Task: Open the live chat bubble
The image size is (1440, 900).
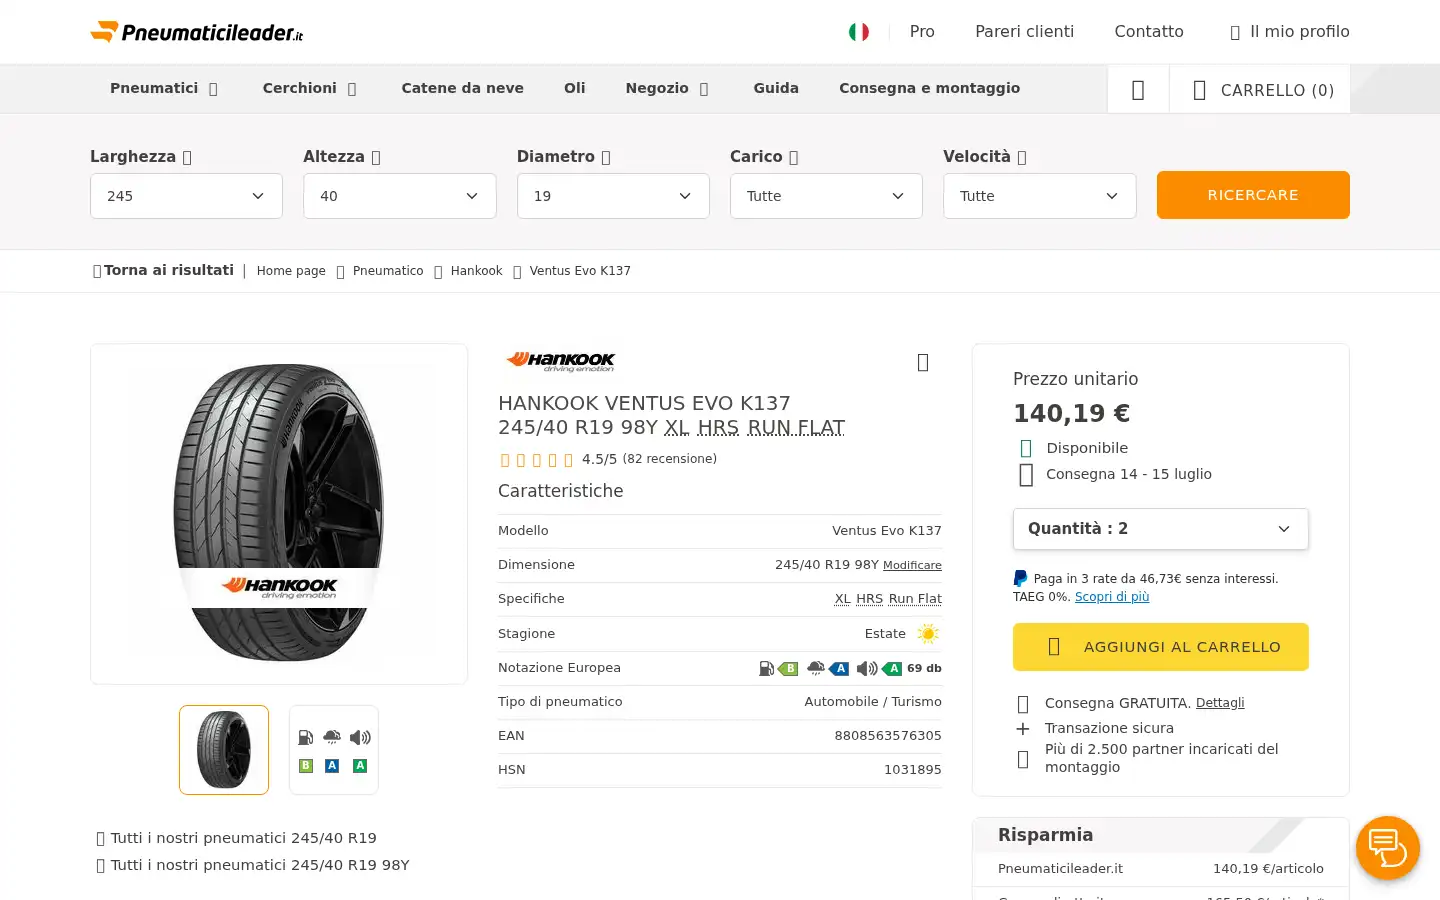Action: tap(1388, 848)
